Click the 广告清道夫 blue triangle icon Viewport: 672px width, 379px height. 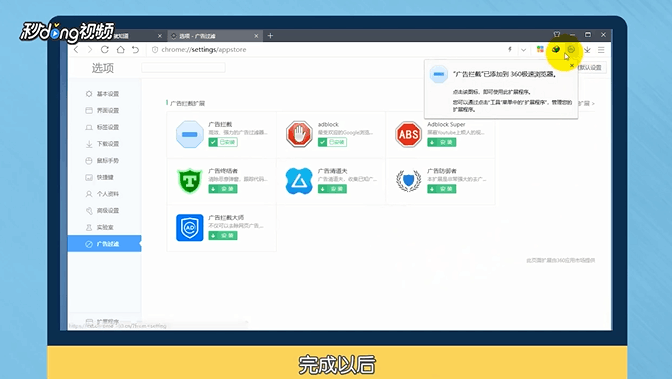coord(299,180)
